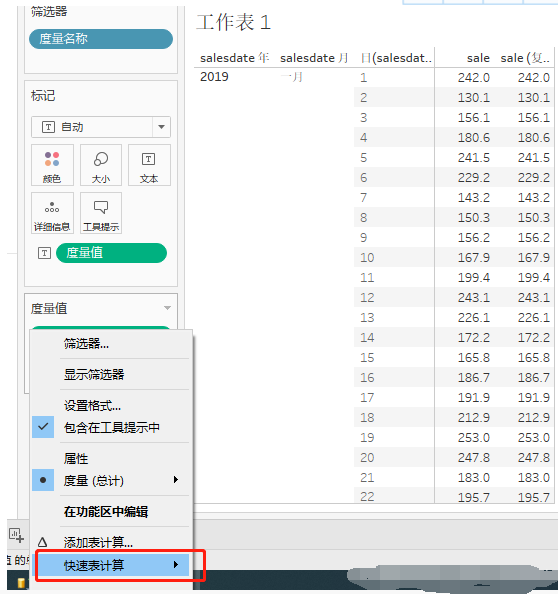
Task: Click the new worksheet icon at bottom left
Action: click(16, 536)
